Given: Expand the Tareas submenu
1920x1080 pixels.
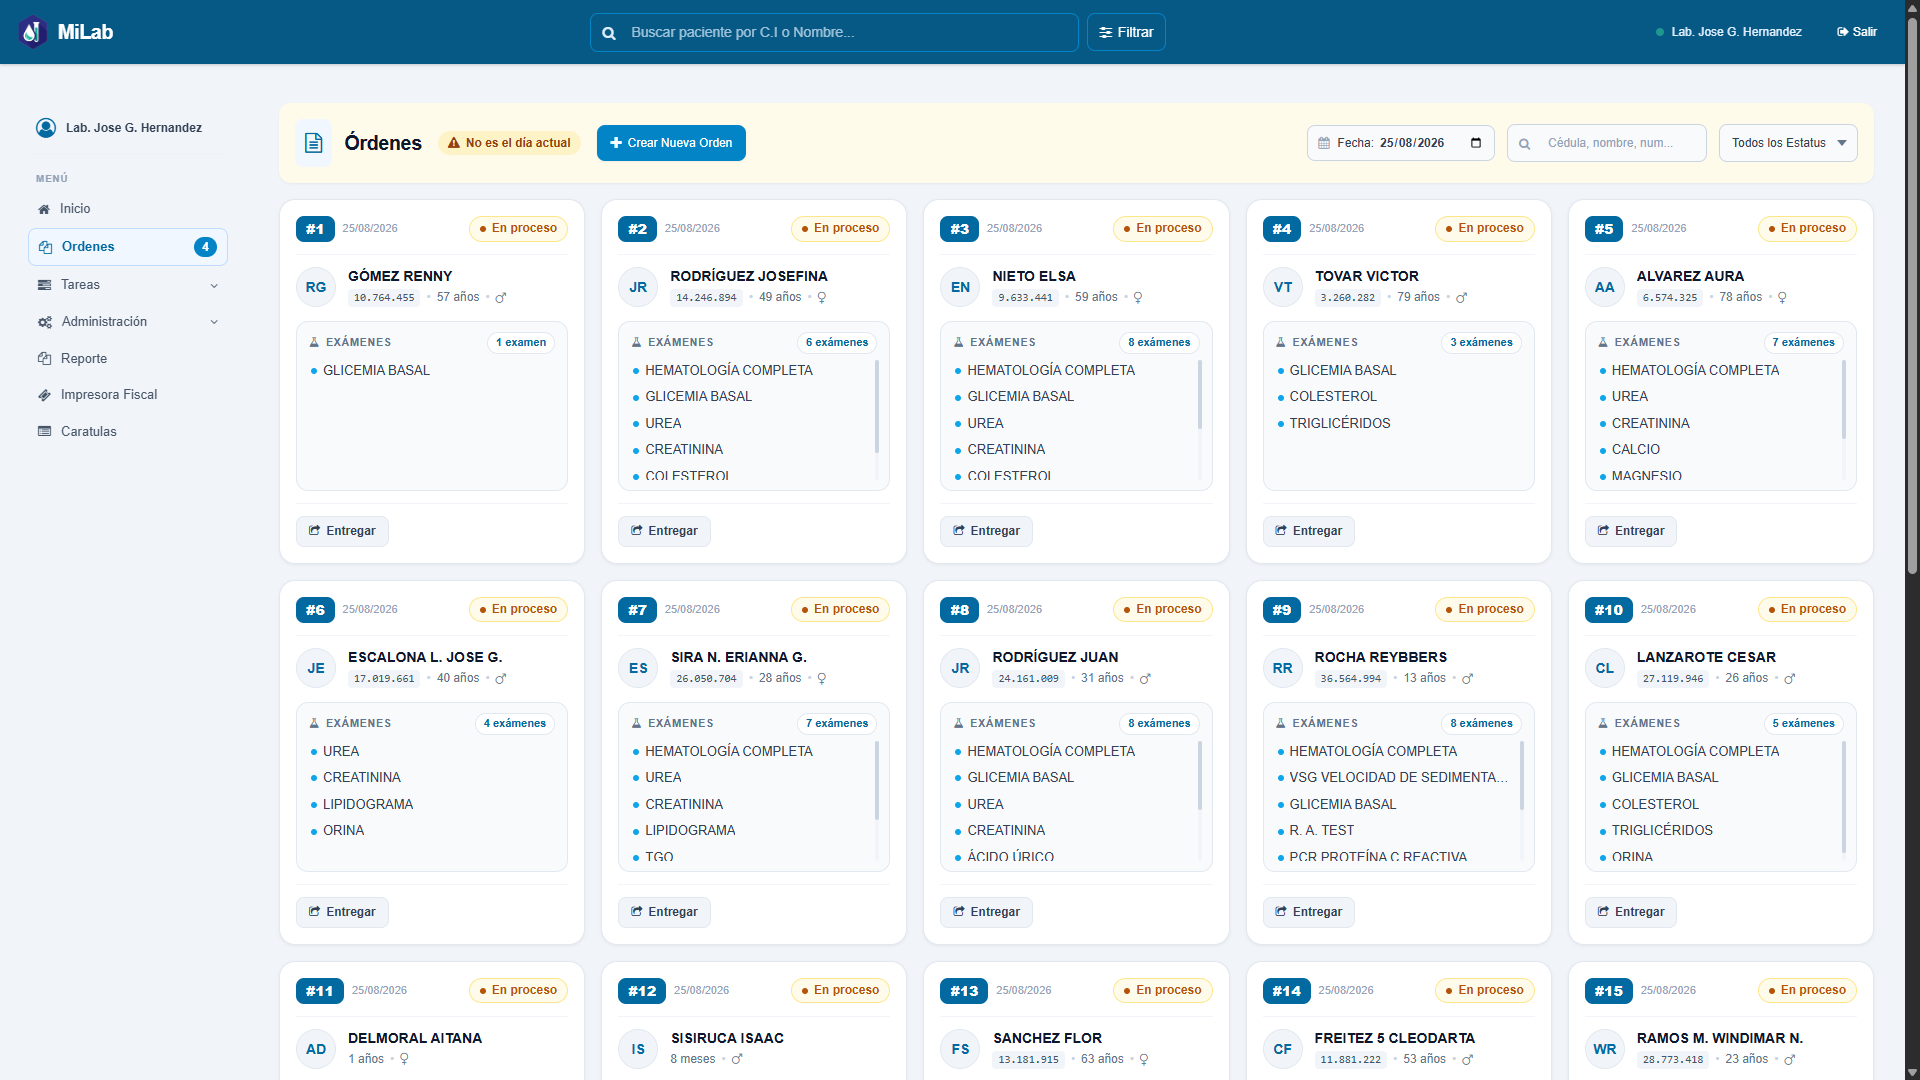Looking at the screenshot, I should coord(128,285).
